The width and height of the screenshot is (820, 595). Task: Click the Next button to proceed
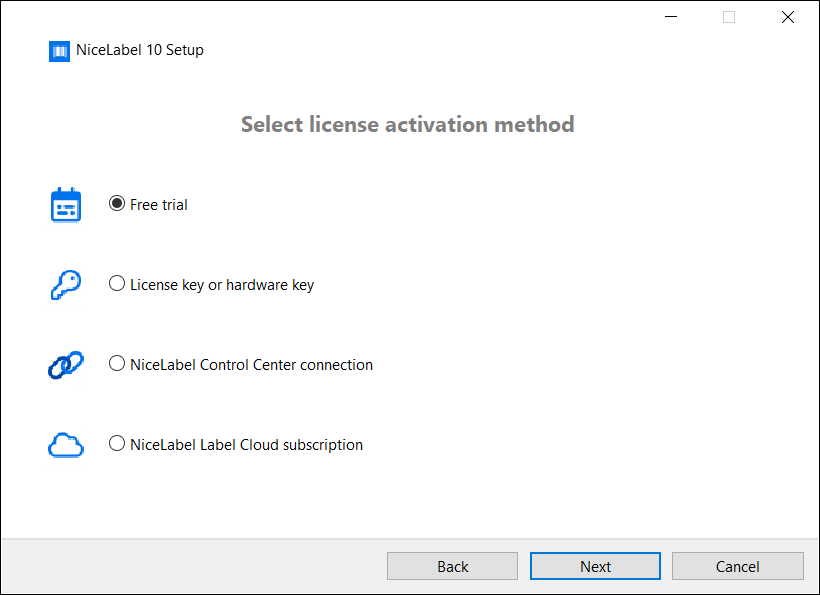pos(595,565)
